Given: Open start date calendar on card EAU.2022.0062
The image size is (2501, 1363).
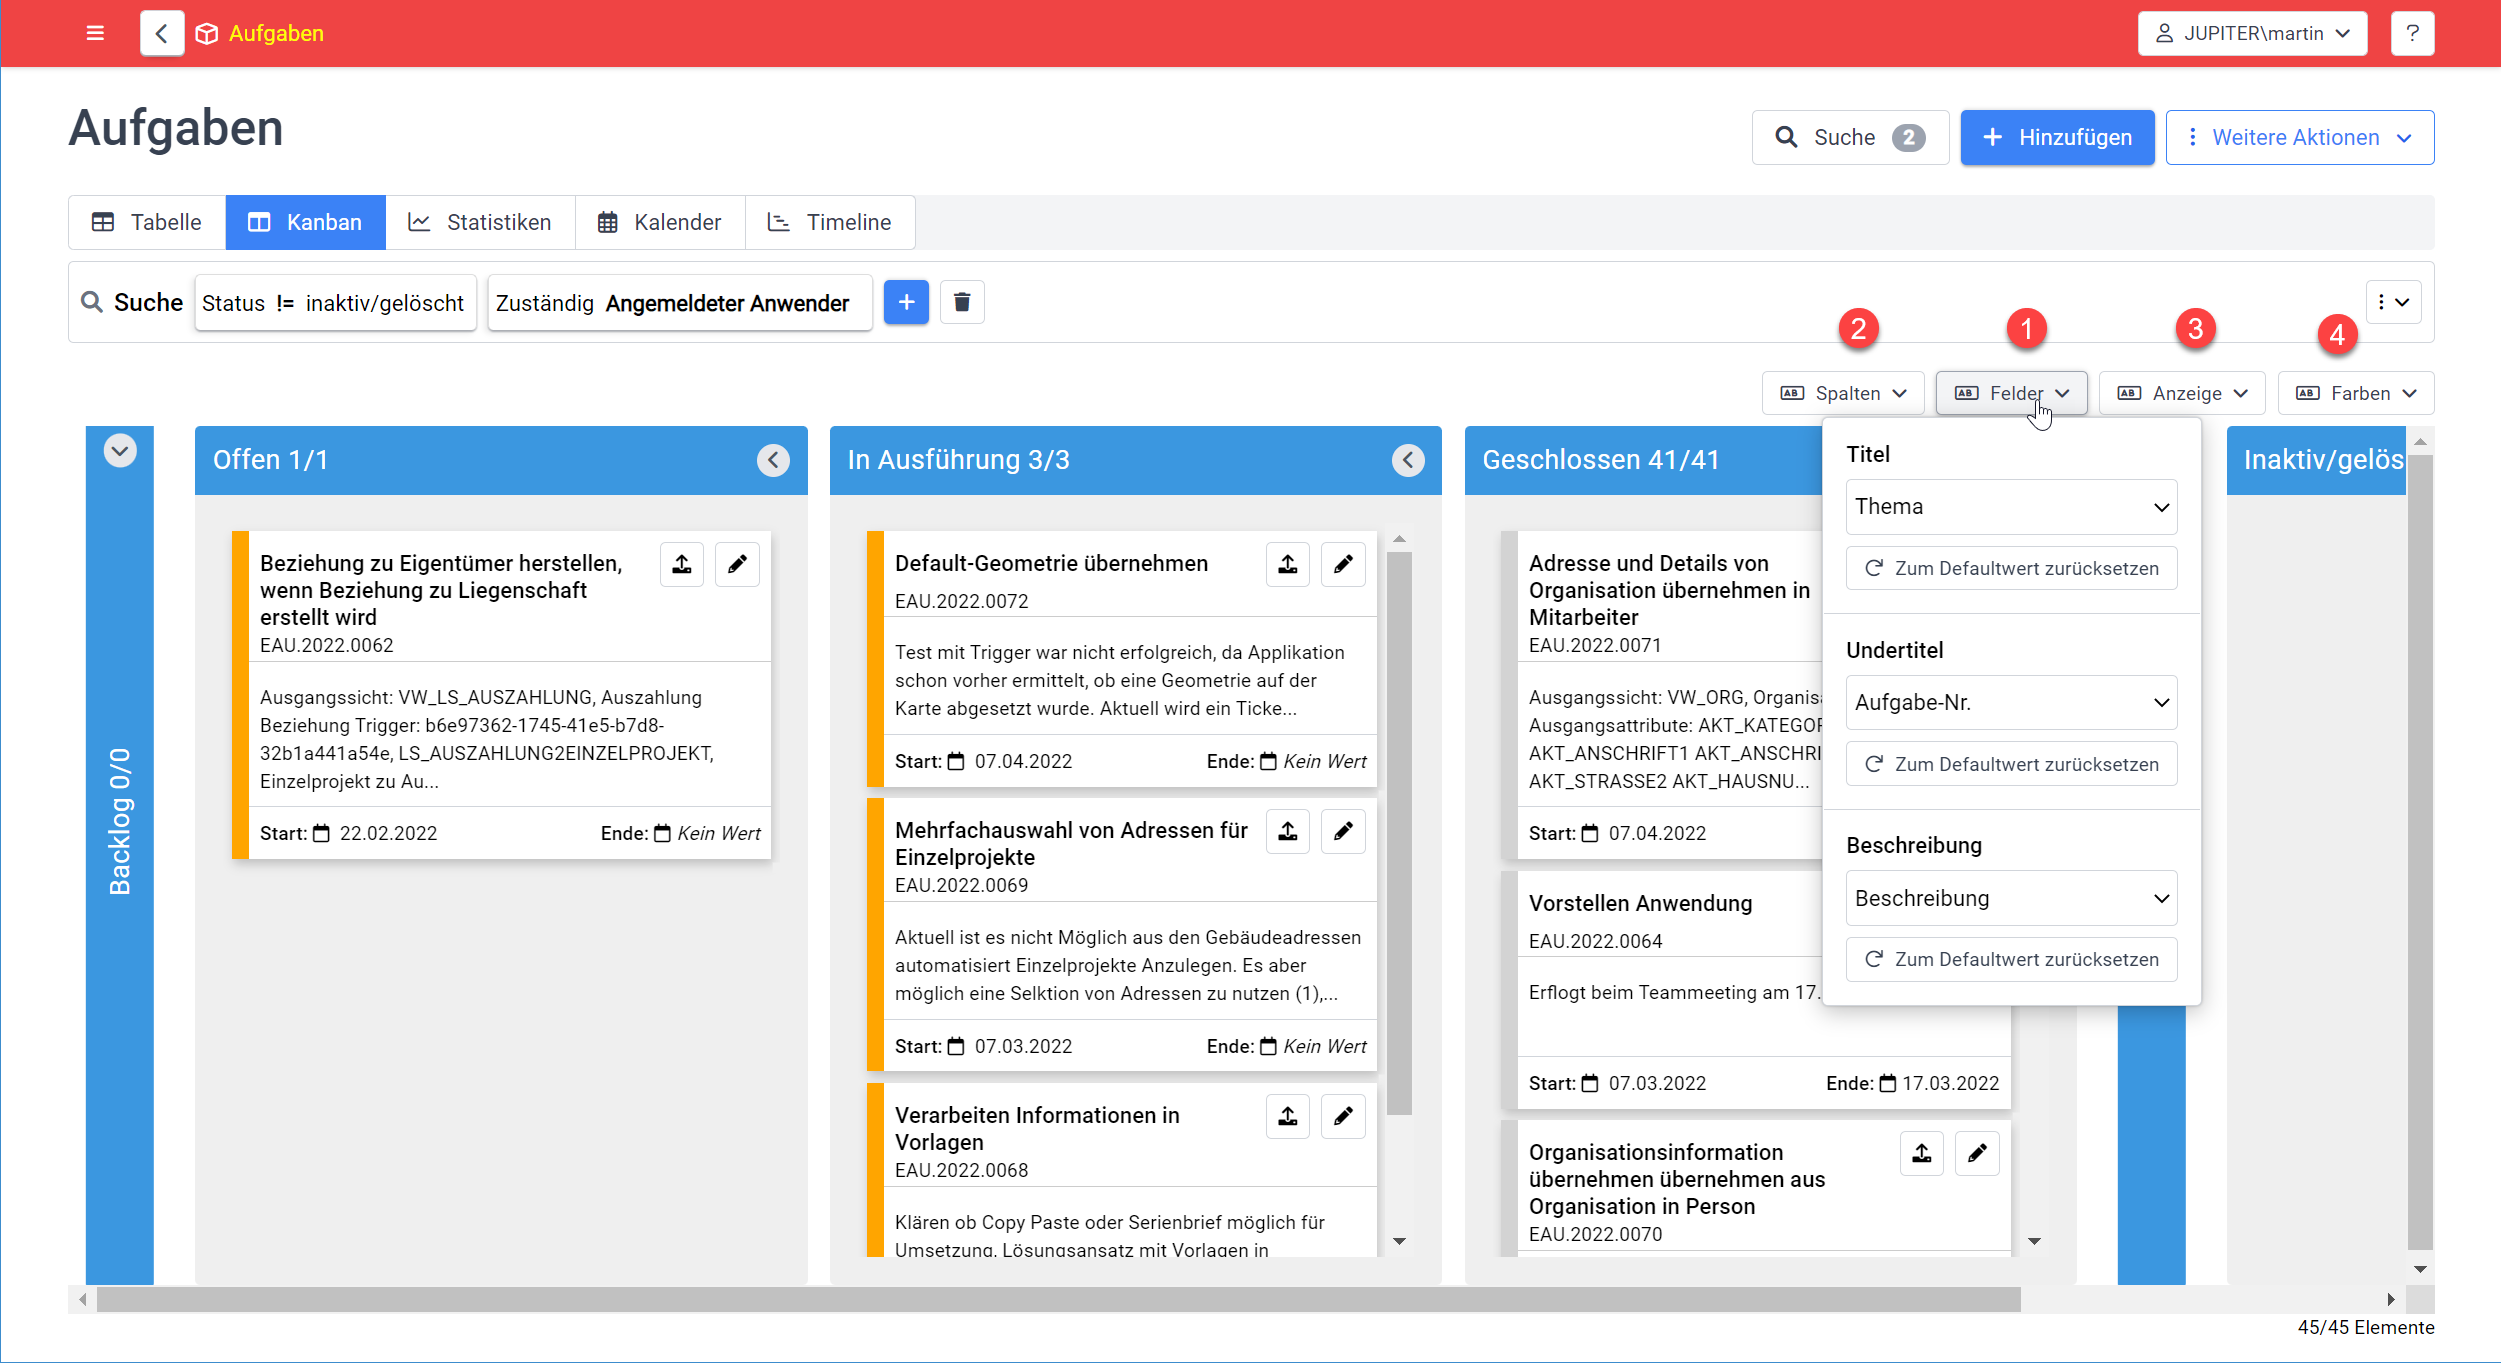Looking at the screenshot, I should coord(322,833).
